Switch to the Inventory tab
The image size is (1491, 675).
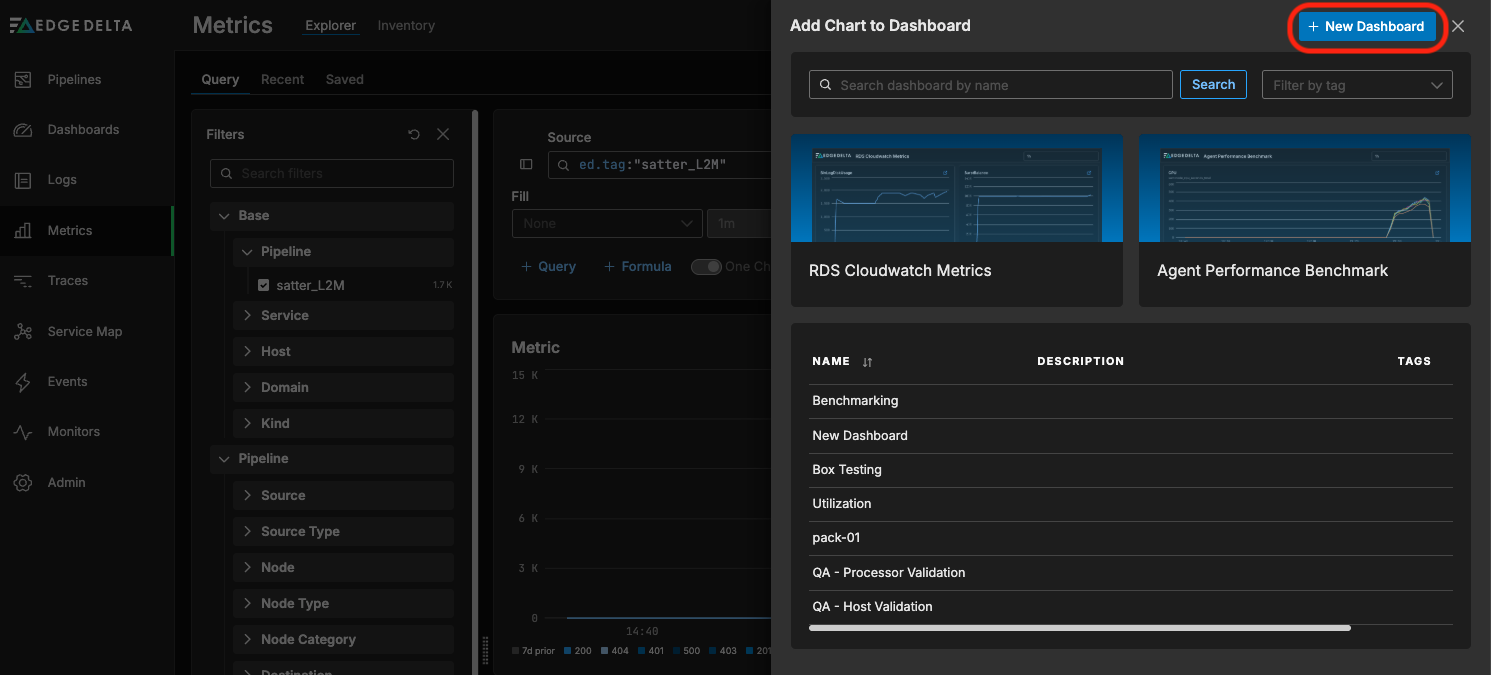coord(406,26)
